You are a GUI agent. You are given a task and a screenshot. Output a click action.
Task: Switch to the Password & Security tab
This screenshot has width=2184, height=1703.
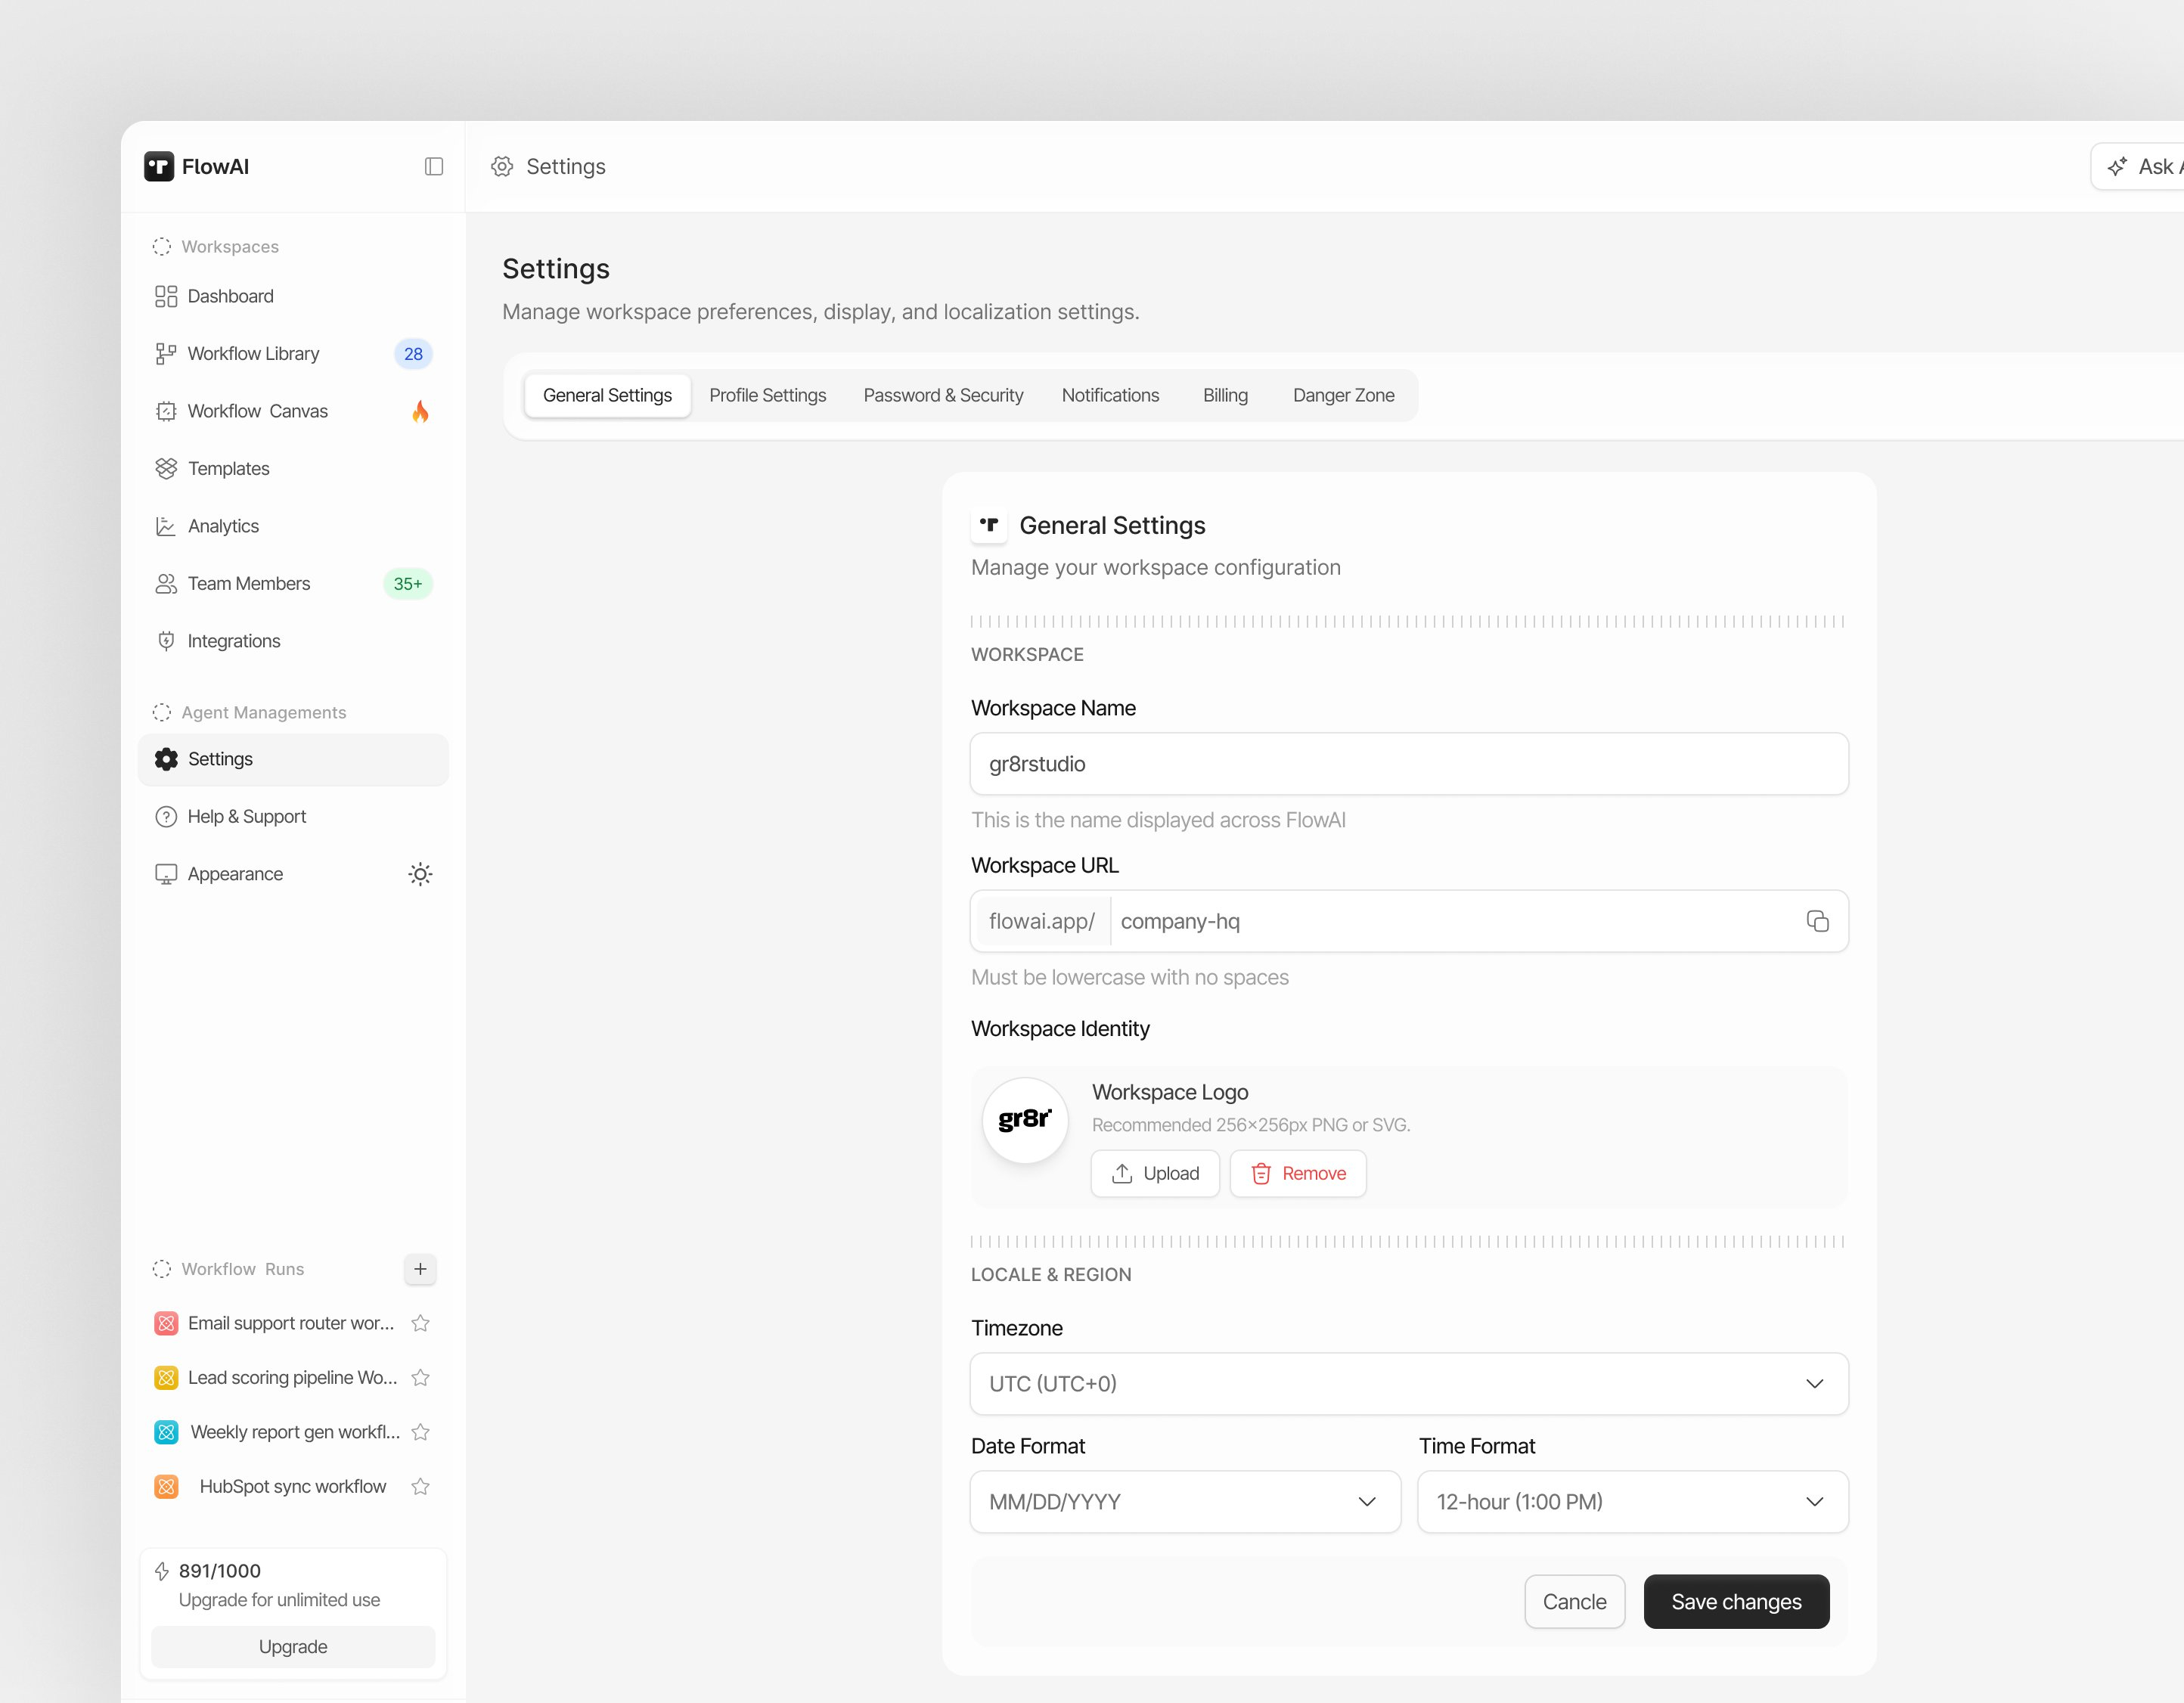(x=943, y=395)
